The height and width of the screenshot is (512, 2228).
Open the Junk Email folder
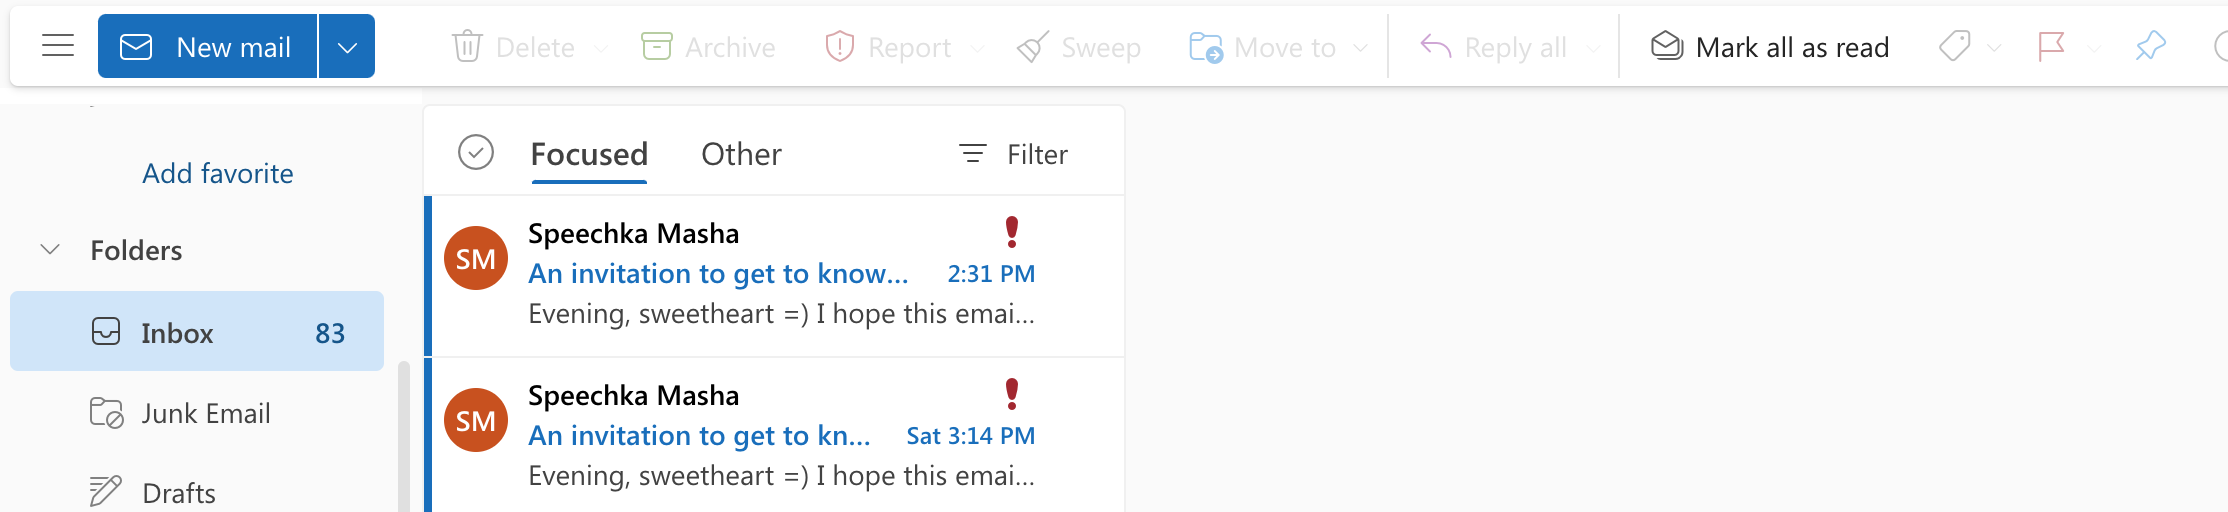tap(205, 413)
